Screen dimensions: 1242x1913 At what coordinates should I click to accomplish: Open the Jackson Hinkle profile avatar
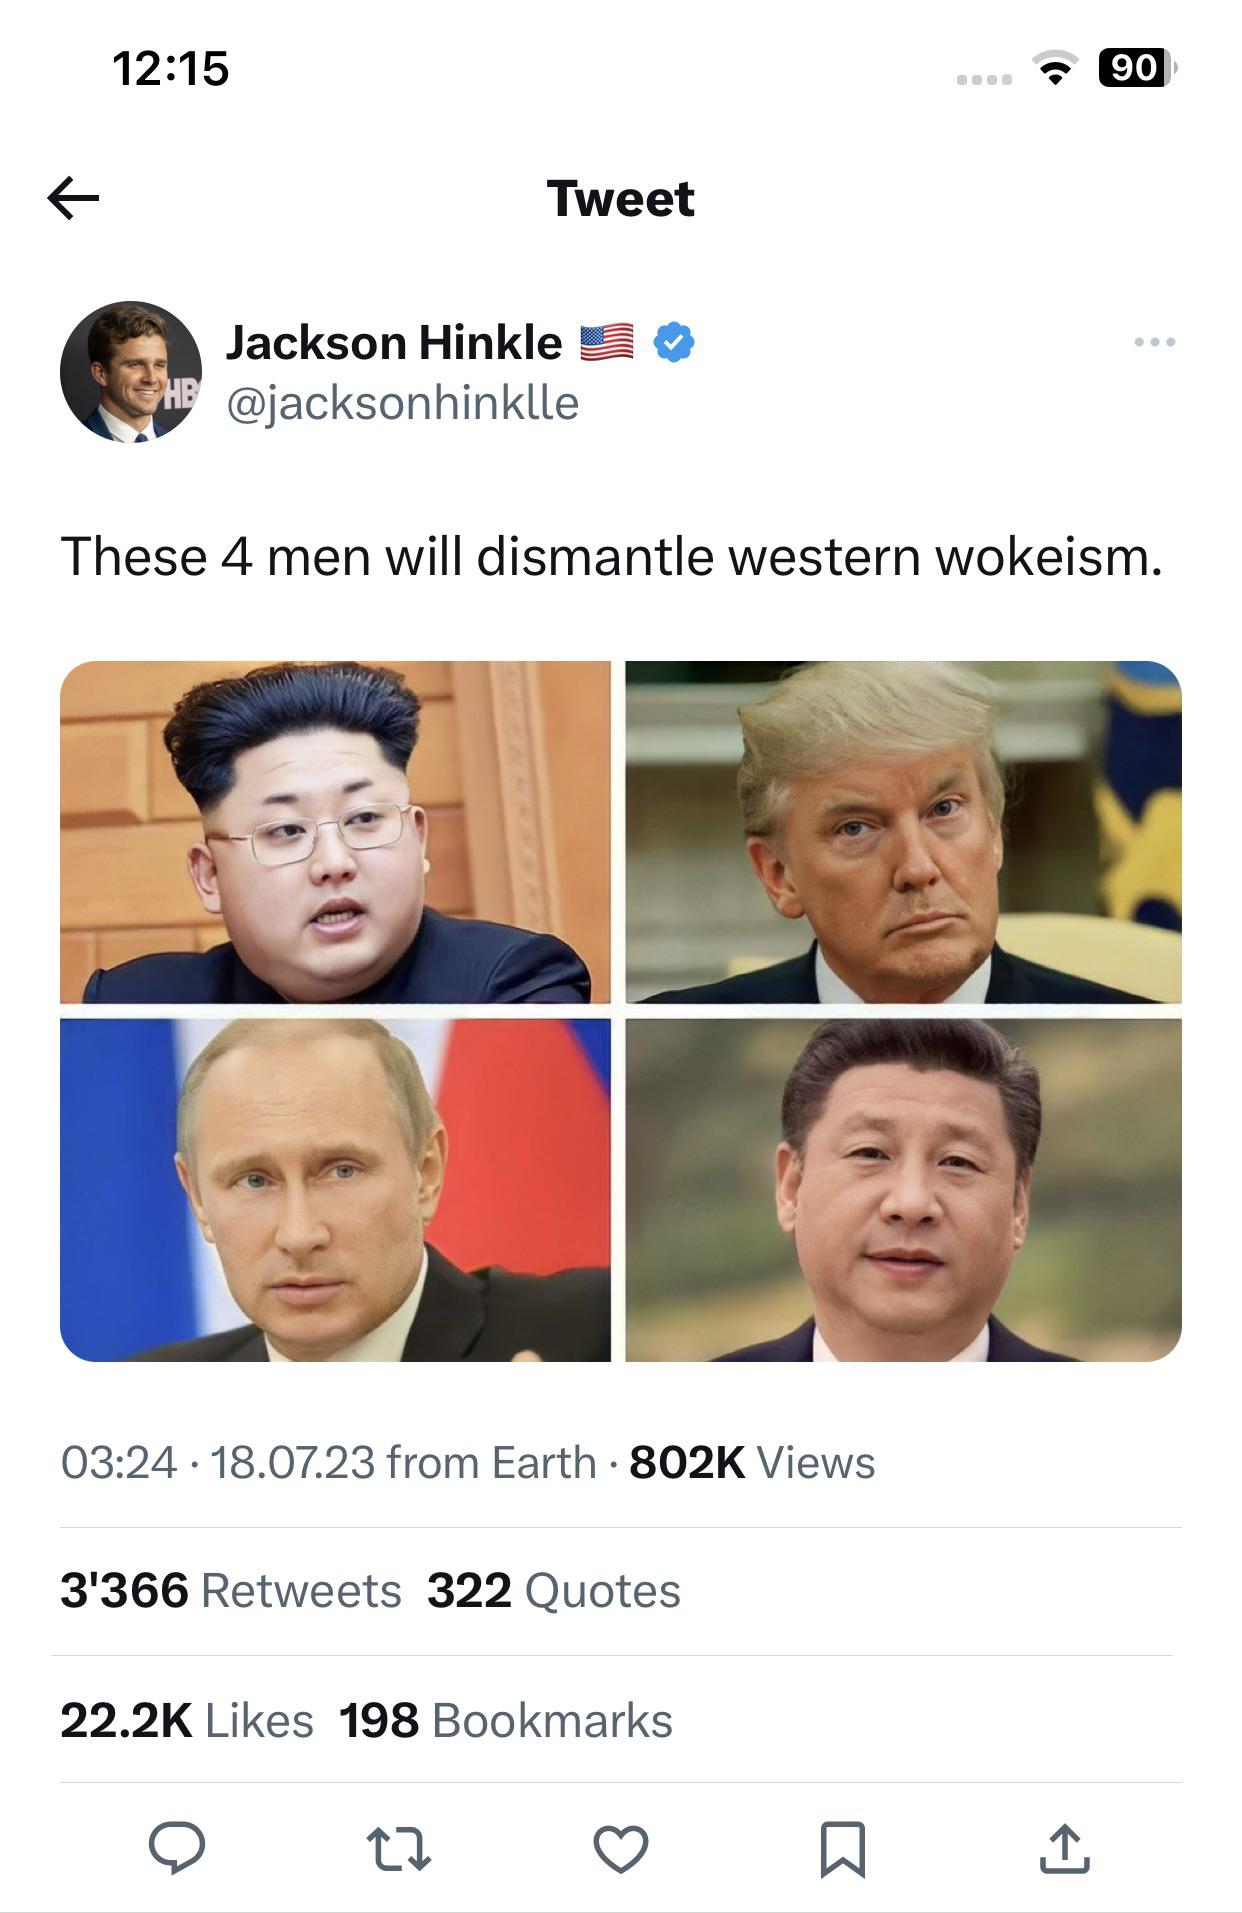[x=131, y=372]
